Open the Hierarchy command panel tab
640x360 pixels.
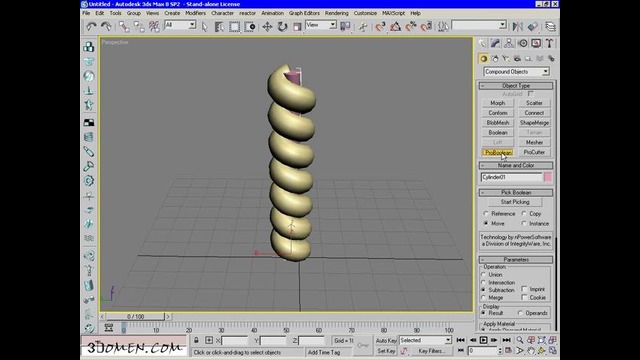(509, 43)
